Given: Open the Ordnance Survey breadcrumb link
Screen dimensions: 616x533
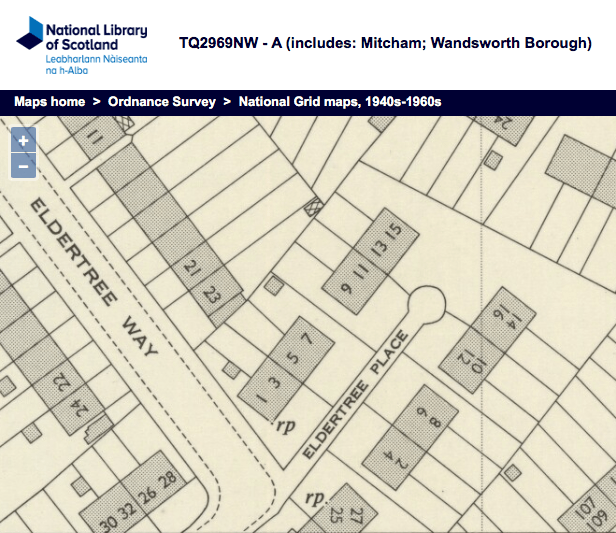Looking at the screenshot, I should coord(161,102).
